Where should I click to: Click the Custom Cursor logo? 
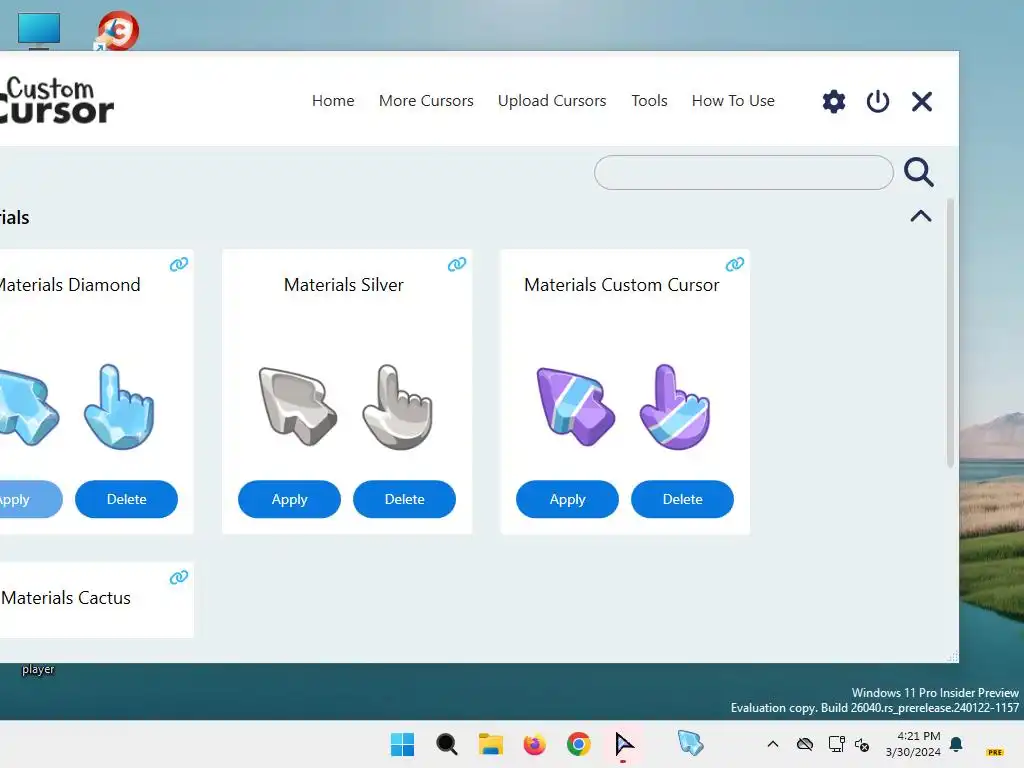(56, 100)
